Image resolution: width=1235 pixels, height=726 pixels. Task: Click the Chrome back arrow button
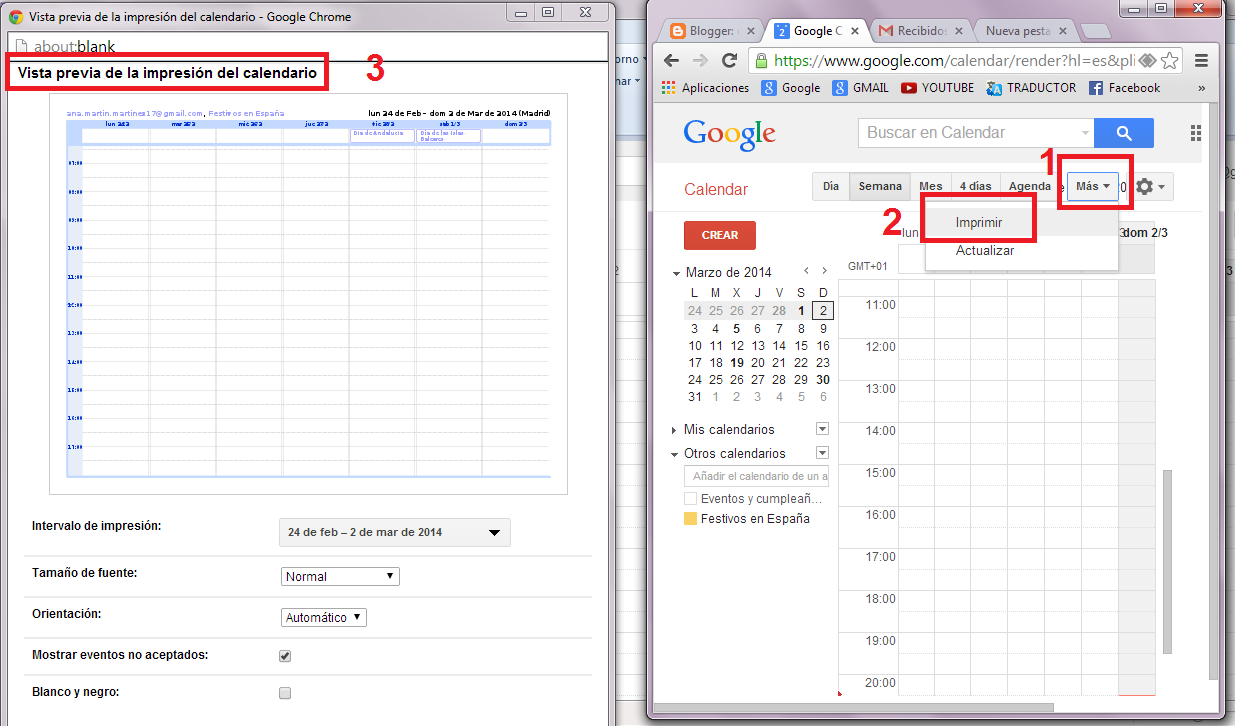tap(671, 60)
